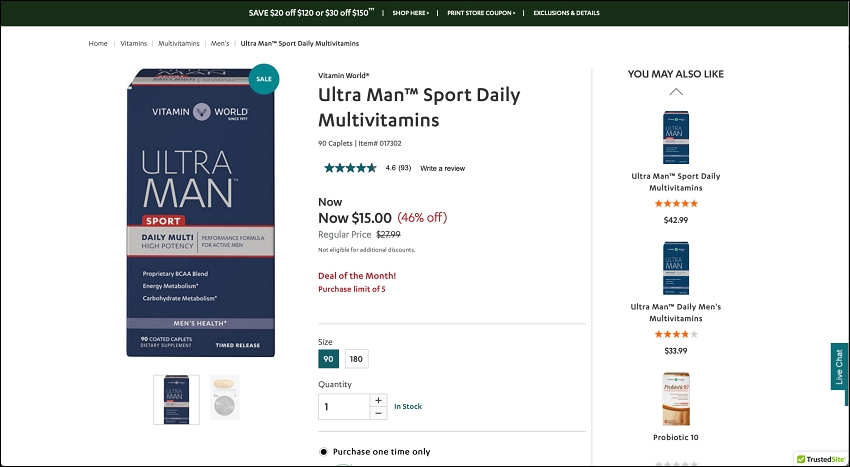Click the $42.99 price text
The height and width of the screenshot is (467, 850).
tap(675, 220)
